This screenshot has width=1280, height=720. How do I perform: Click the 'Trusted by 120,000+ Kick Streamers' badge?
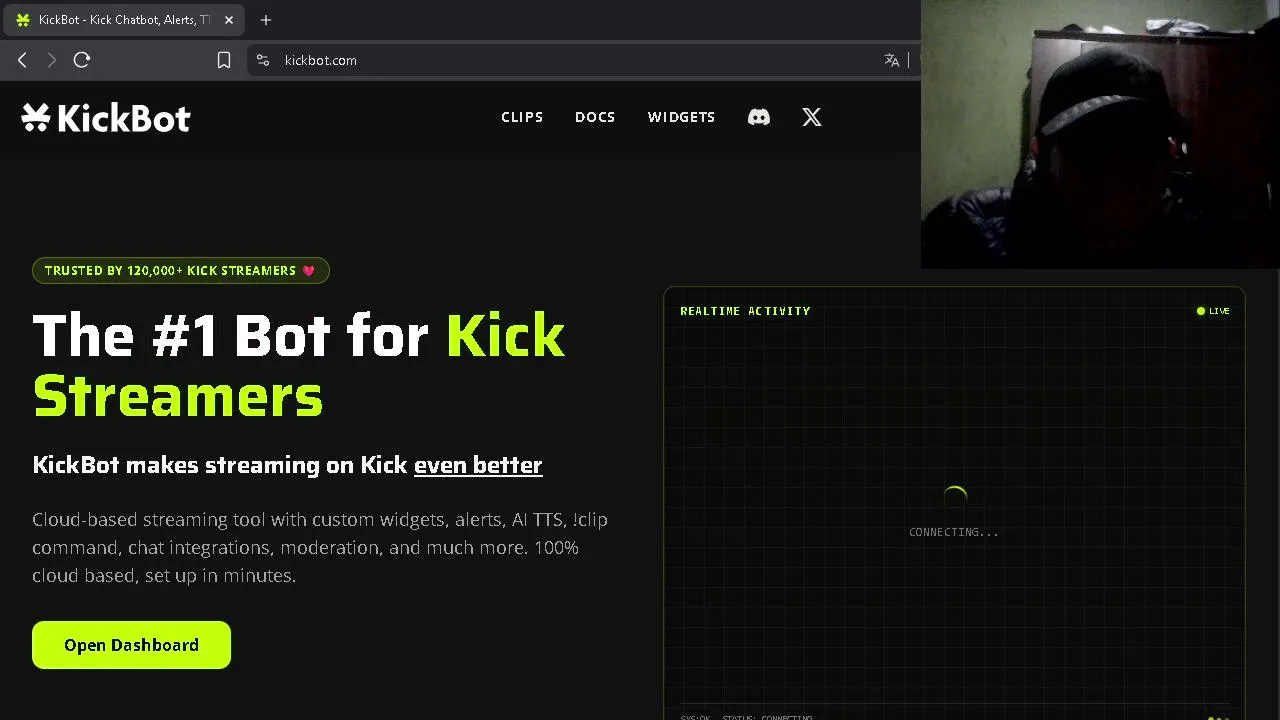pos(181,271)
